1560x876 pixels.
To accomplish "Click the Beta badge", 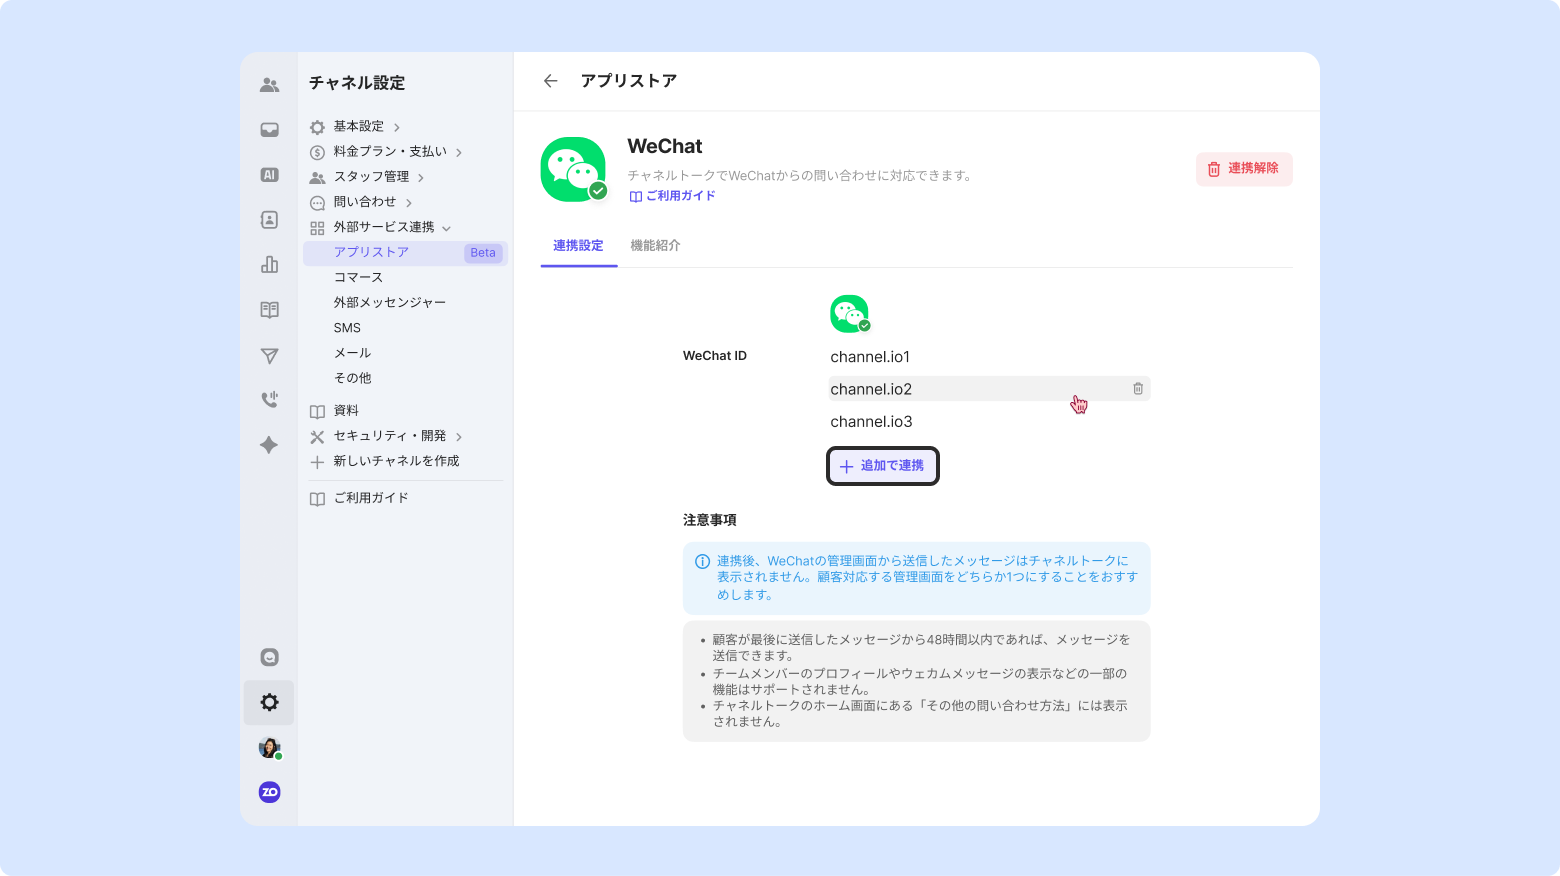I will pyautogui.click(x=483, y=253).
